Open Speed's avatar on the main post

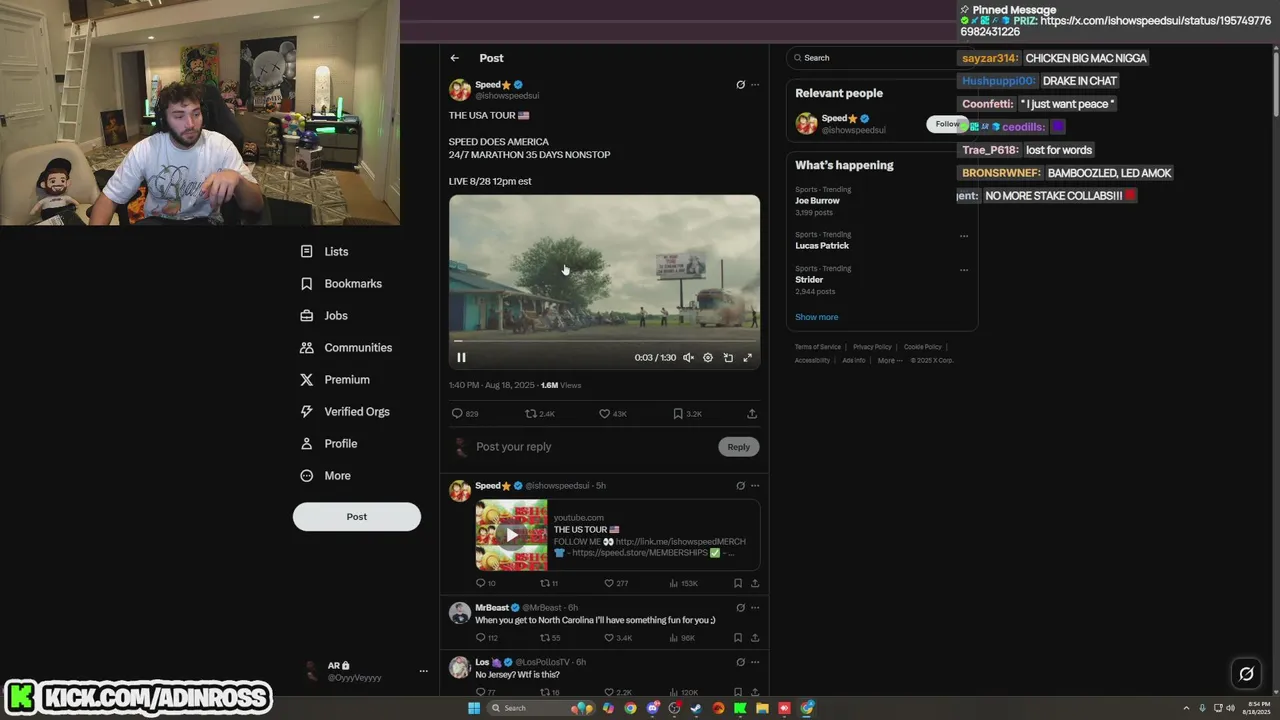460,90
